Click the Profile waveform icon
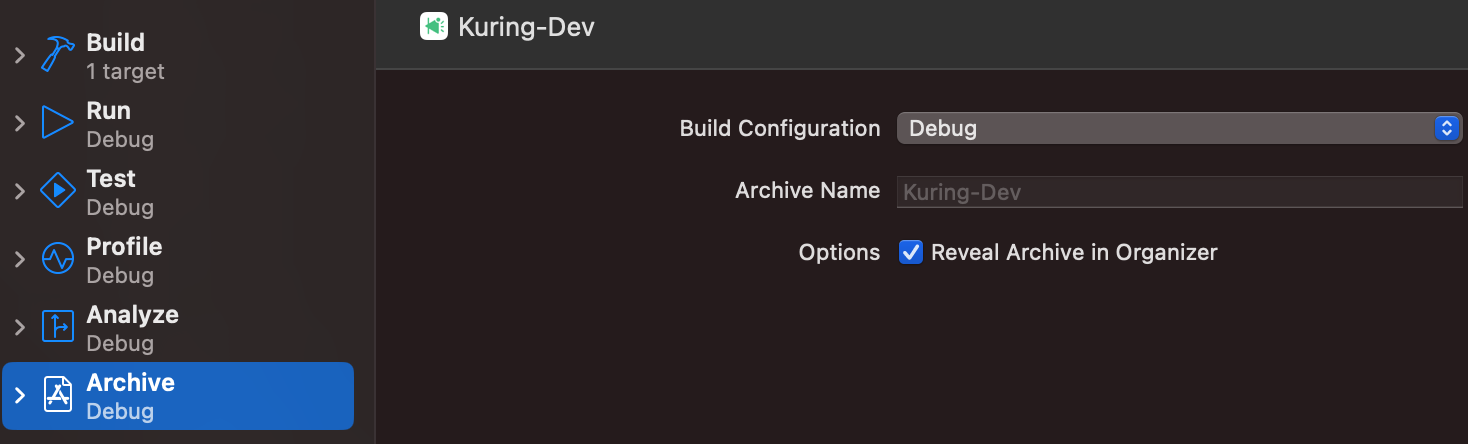The height and width of the screenshot is (444, 1468). (58, 259)
